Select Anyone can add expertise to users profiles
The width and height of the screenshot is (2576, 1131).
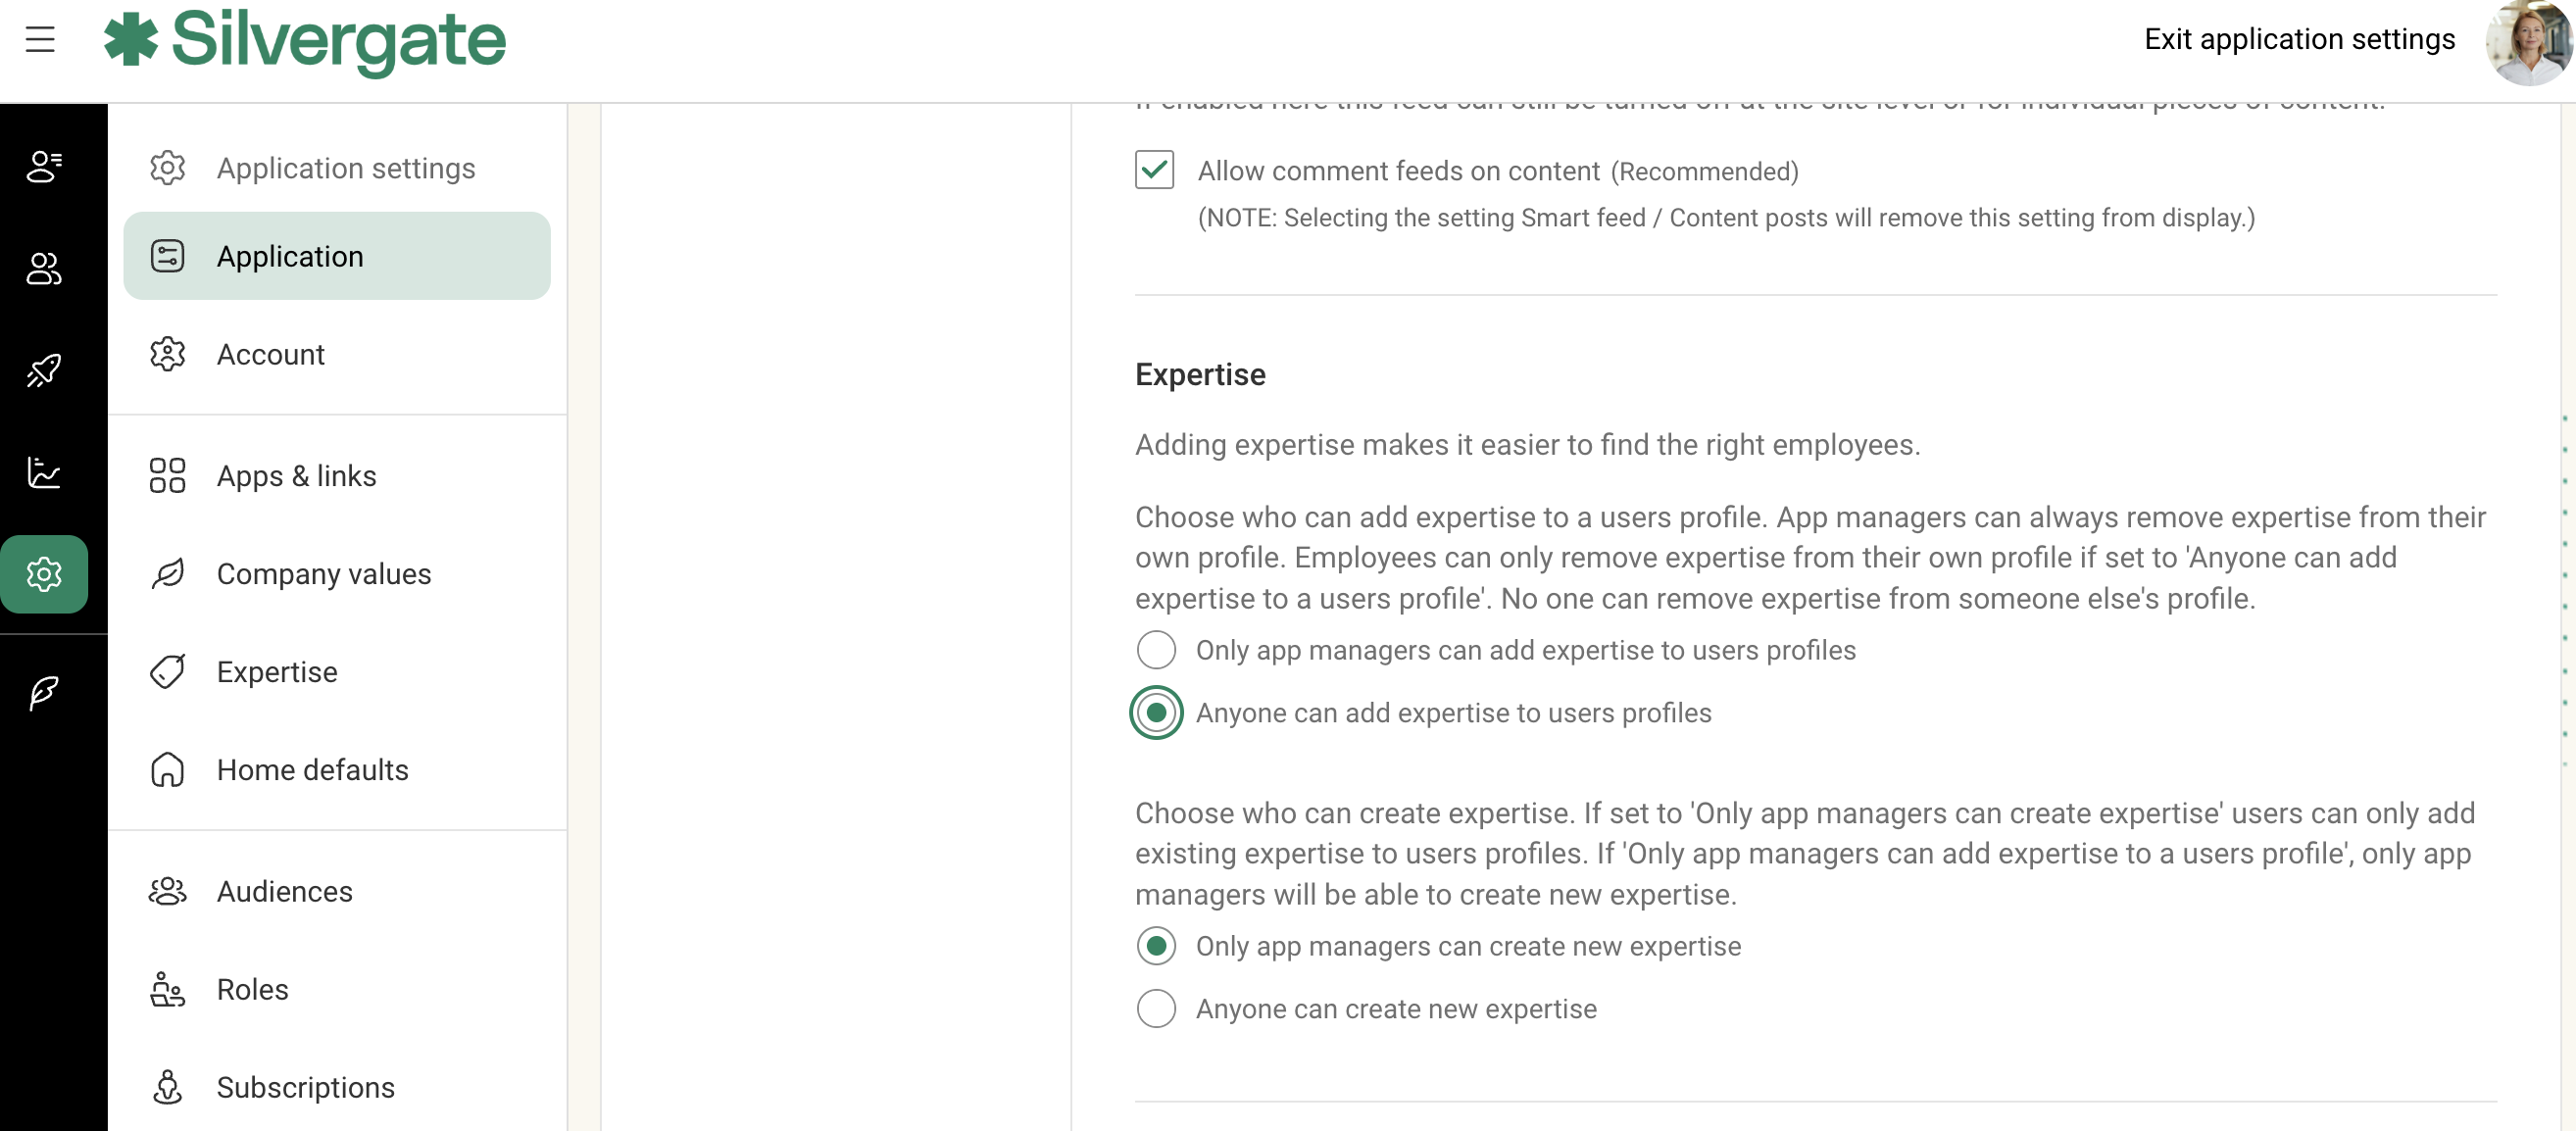point(1156,713)
